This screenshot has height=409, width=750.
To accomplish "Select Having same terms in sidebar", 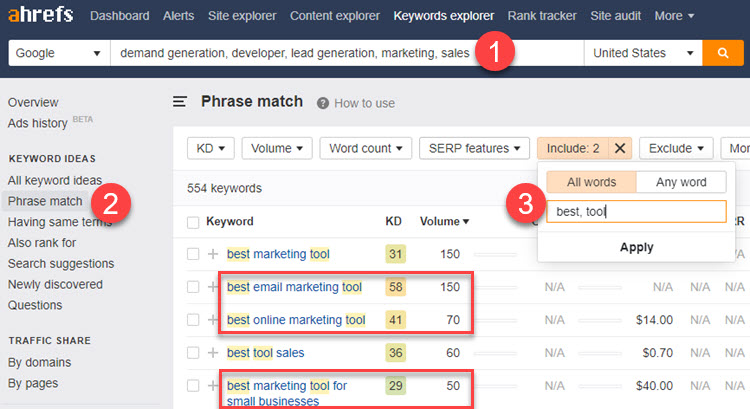I will click(x=59, y=222).
